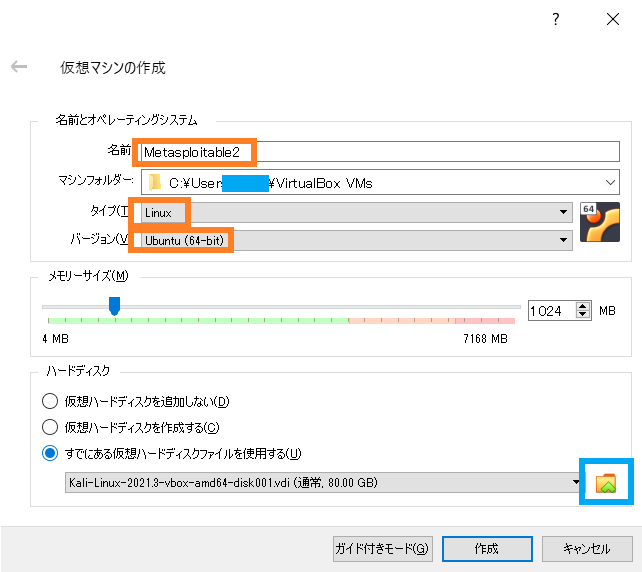642x572 pixels.
Task: Open the help question mark
Action: click(556, 19)
